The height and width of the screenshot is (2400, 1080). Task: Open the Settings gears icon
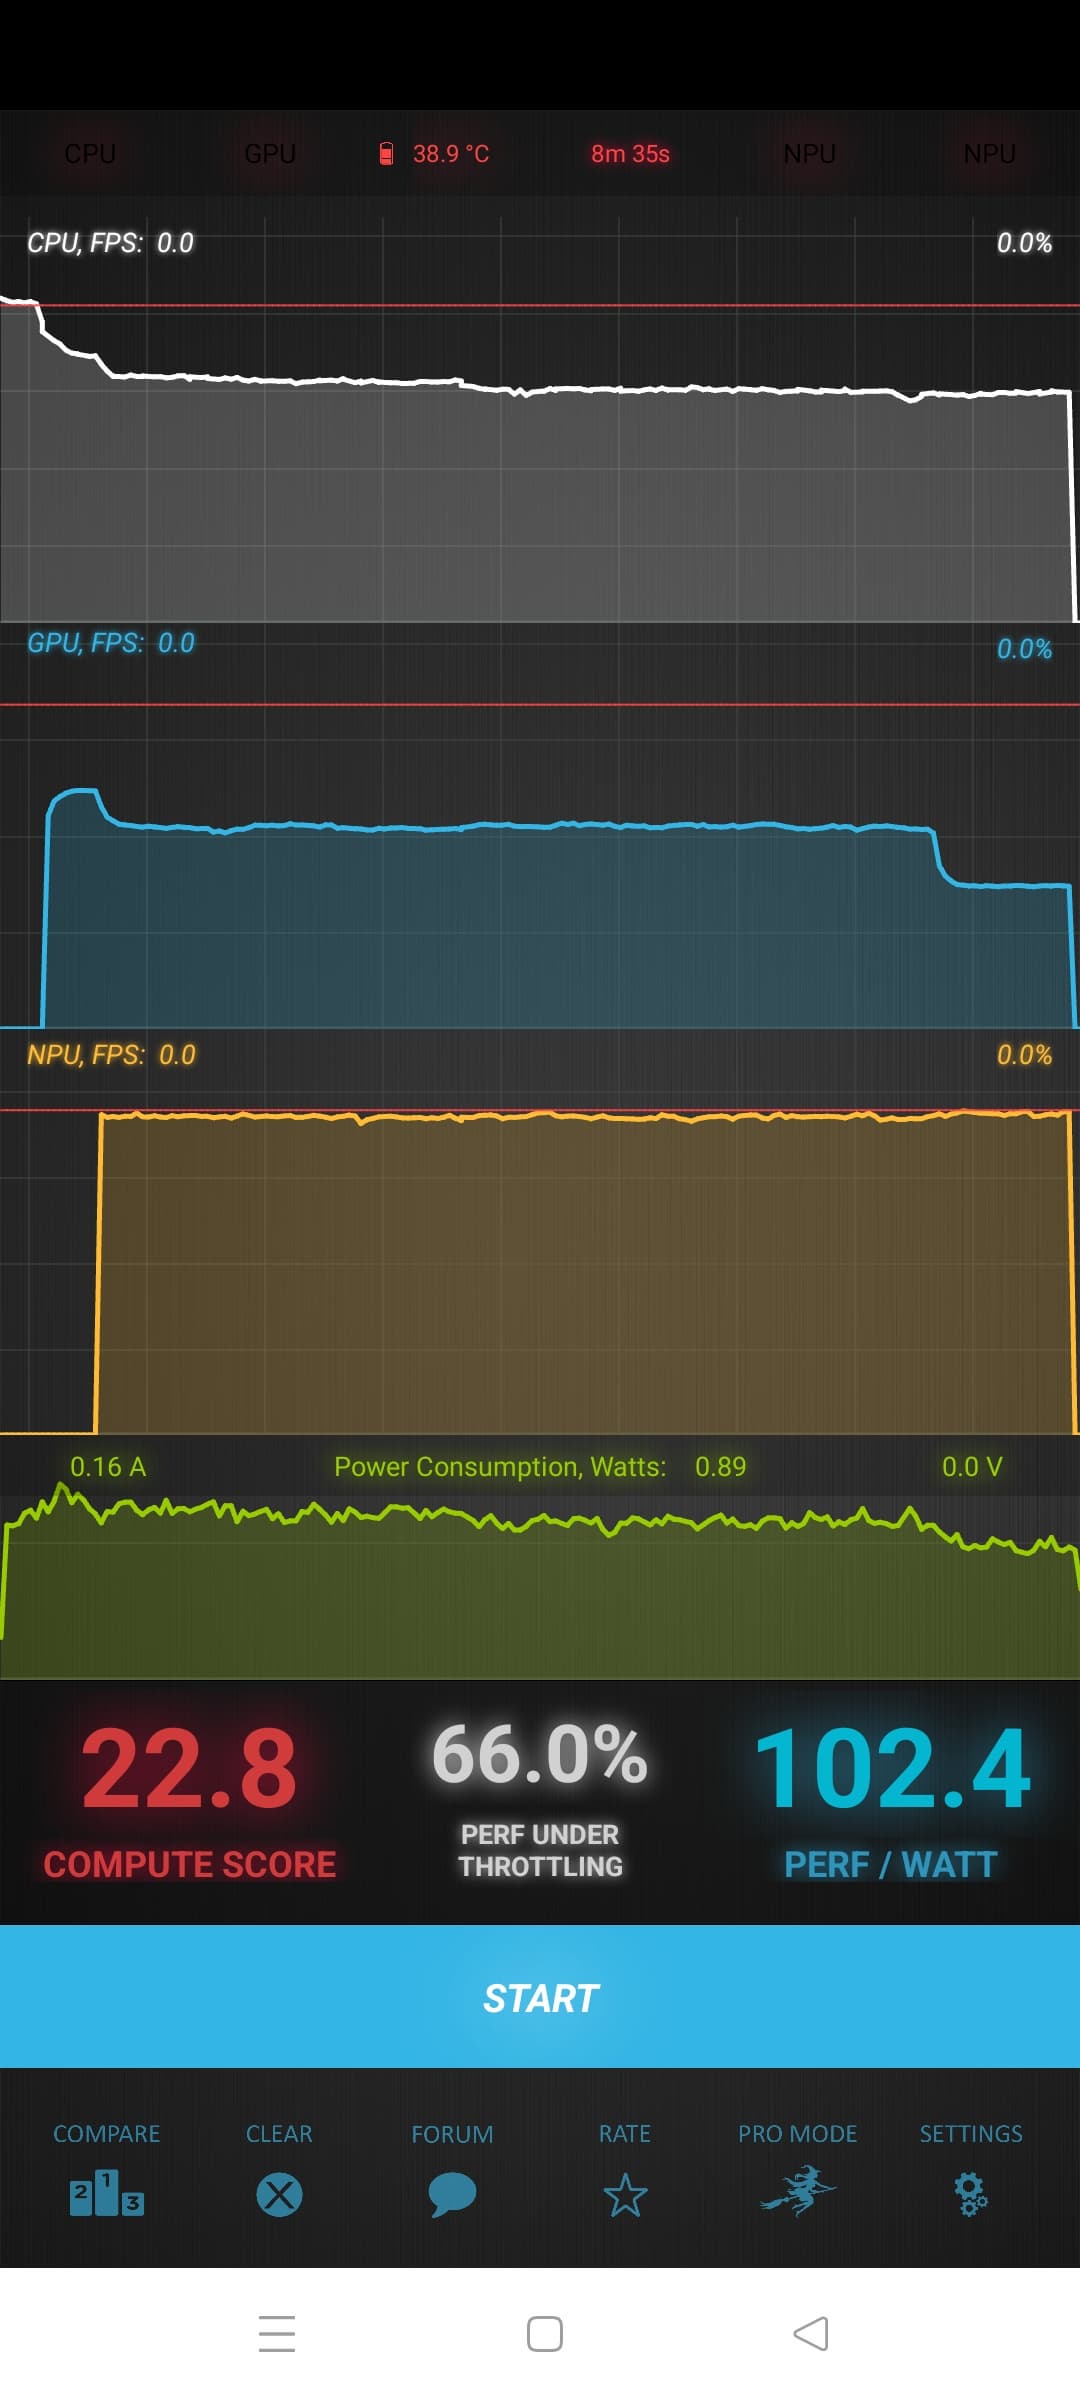[971, 2195]
